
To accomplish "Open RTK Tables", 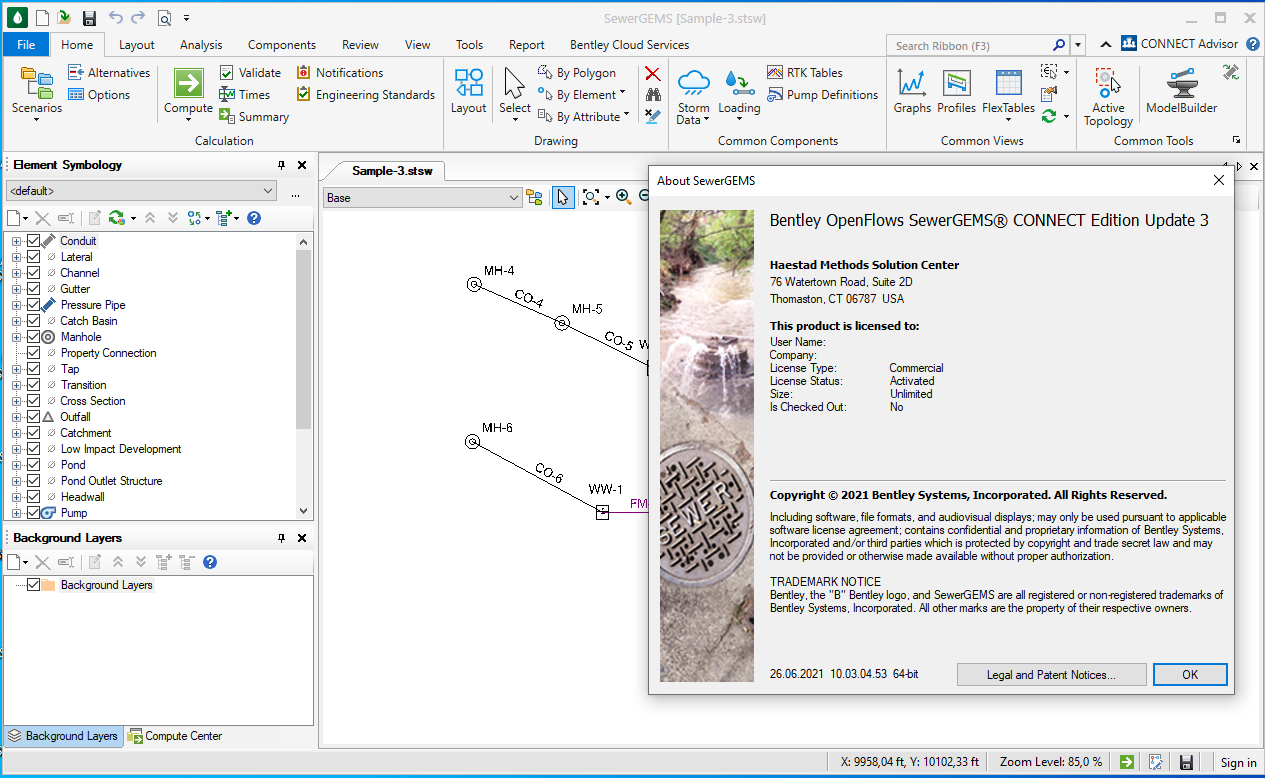I will pos(805,73).
